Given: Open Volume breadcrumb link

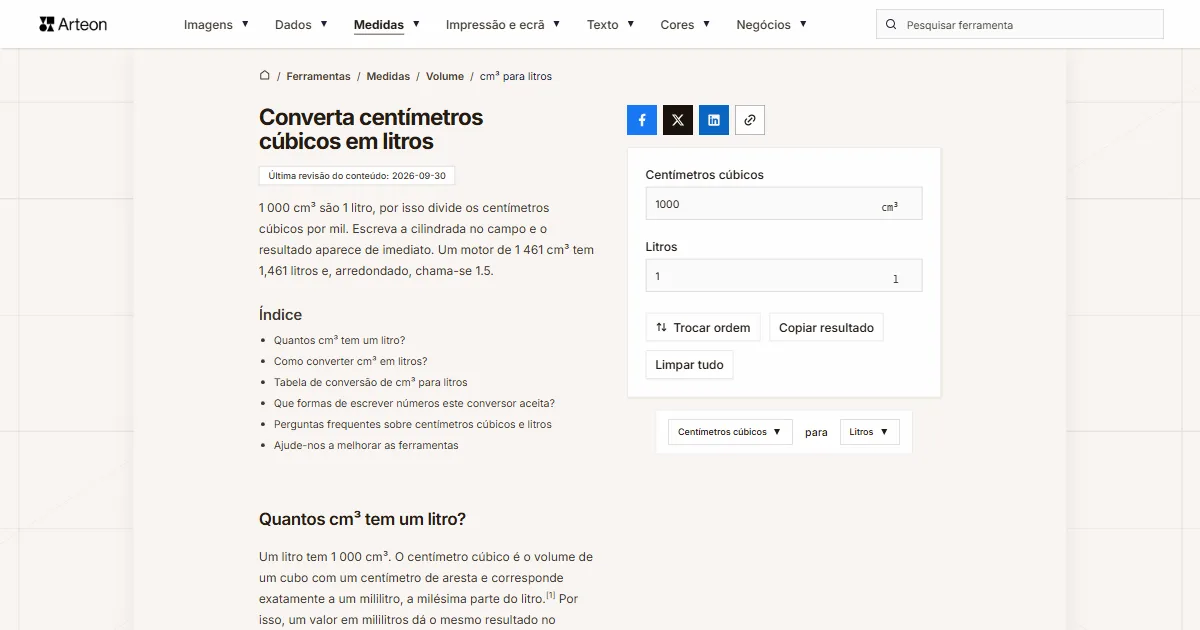Looking at the screenshot, I should point(445,76).
